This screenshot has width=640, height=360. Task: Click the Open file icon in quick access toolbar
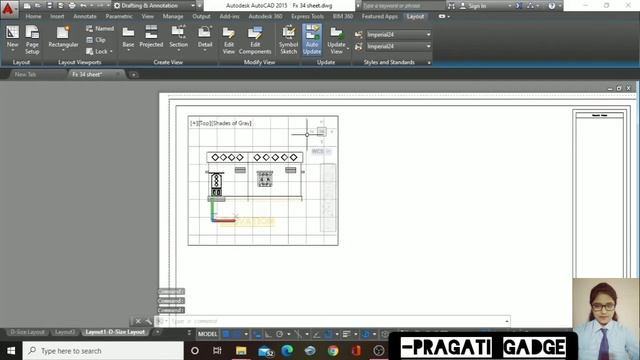tap(38, 6)
